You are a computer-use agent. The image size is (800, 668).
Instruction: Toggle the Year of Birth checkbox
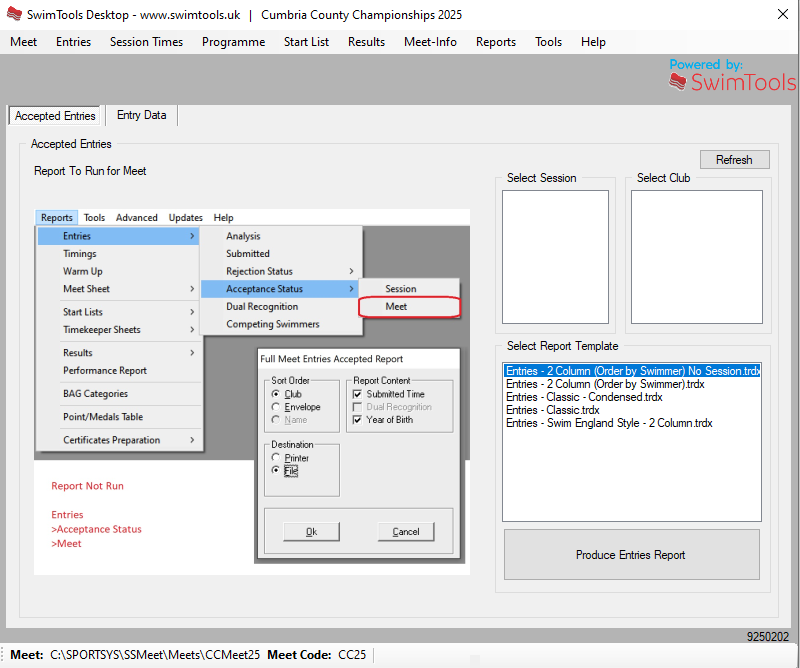click(358, 420)
